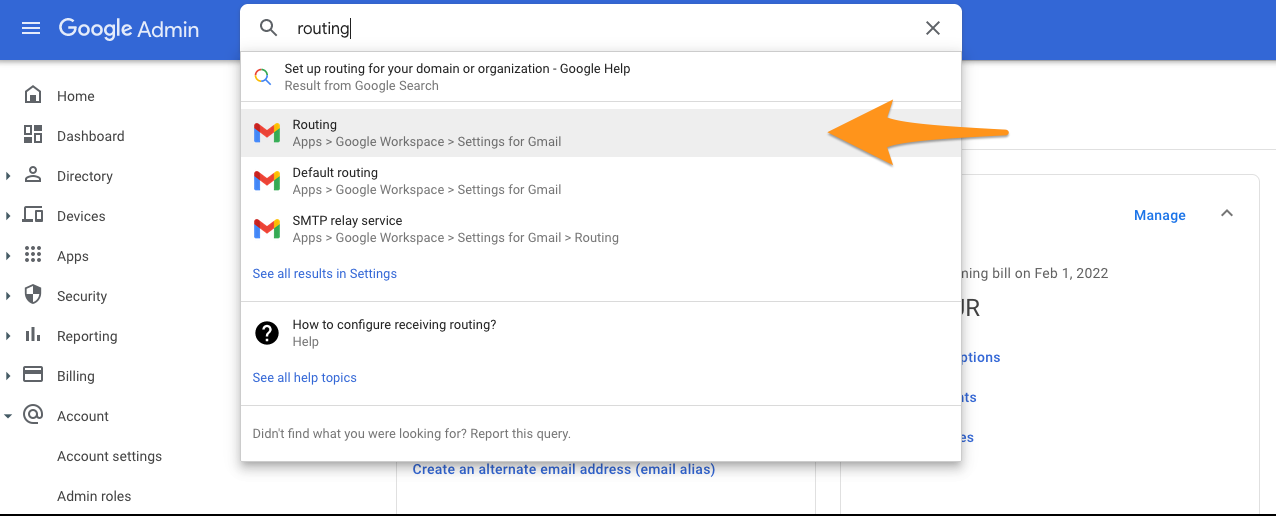Click the Manage link on billing card
The image size is (1276, 516).
[1160, 215]
